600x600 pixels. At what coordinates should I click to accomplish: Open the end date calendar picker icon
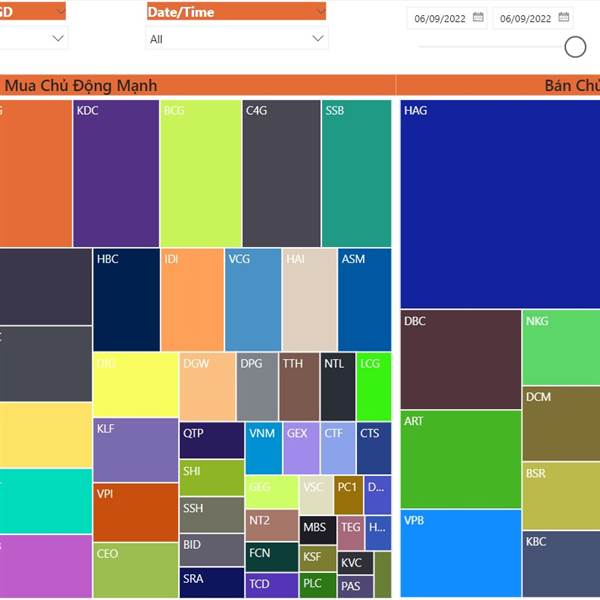pyautogui.click(x=564, y=17)
